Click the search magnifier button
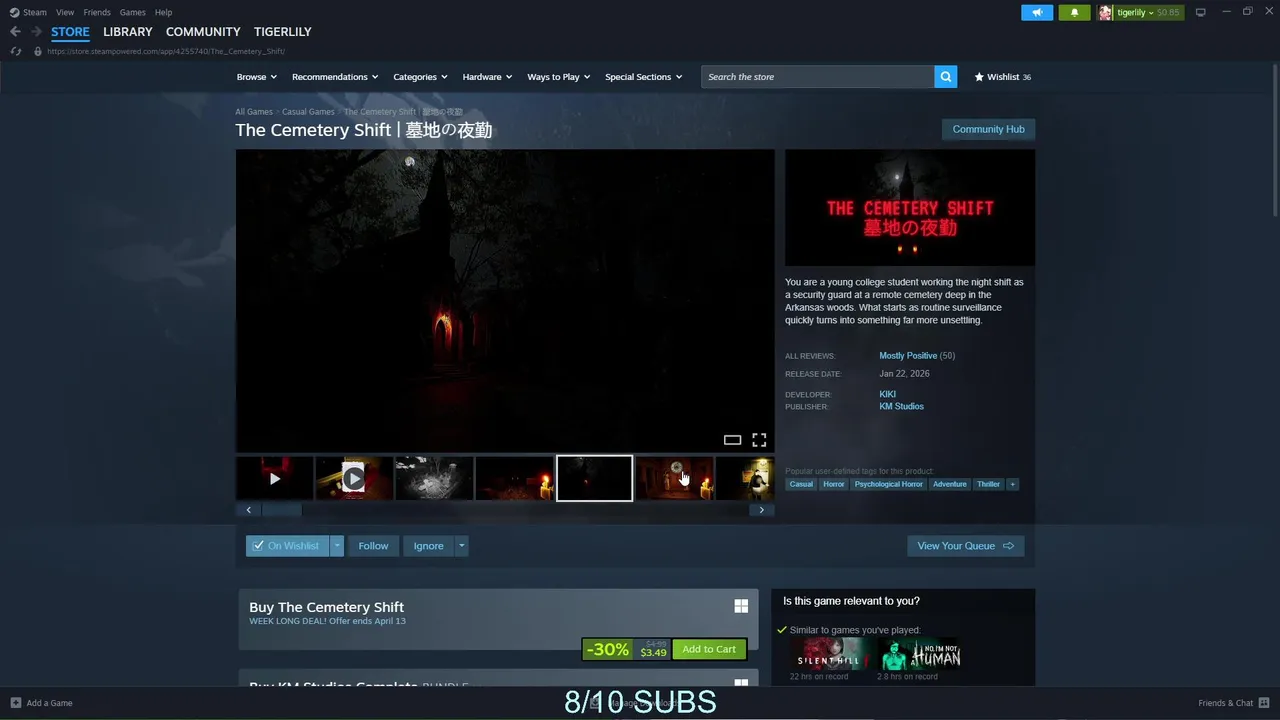 [946, 77]
